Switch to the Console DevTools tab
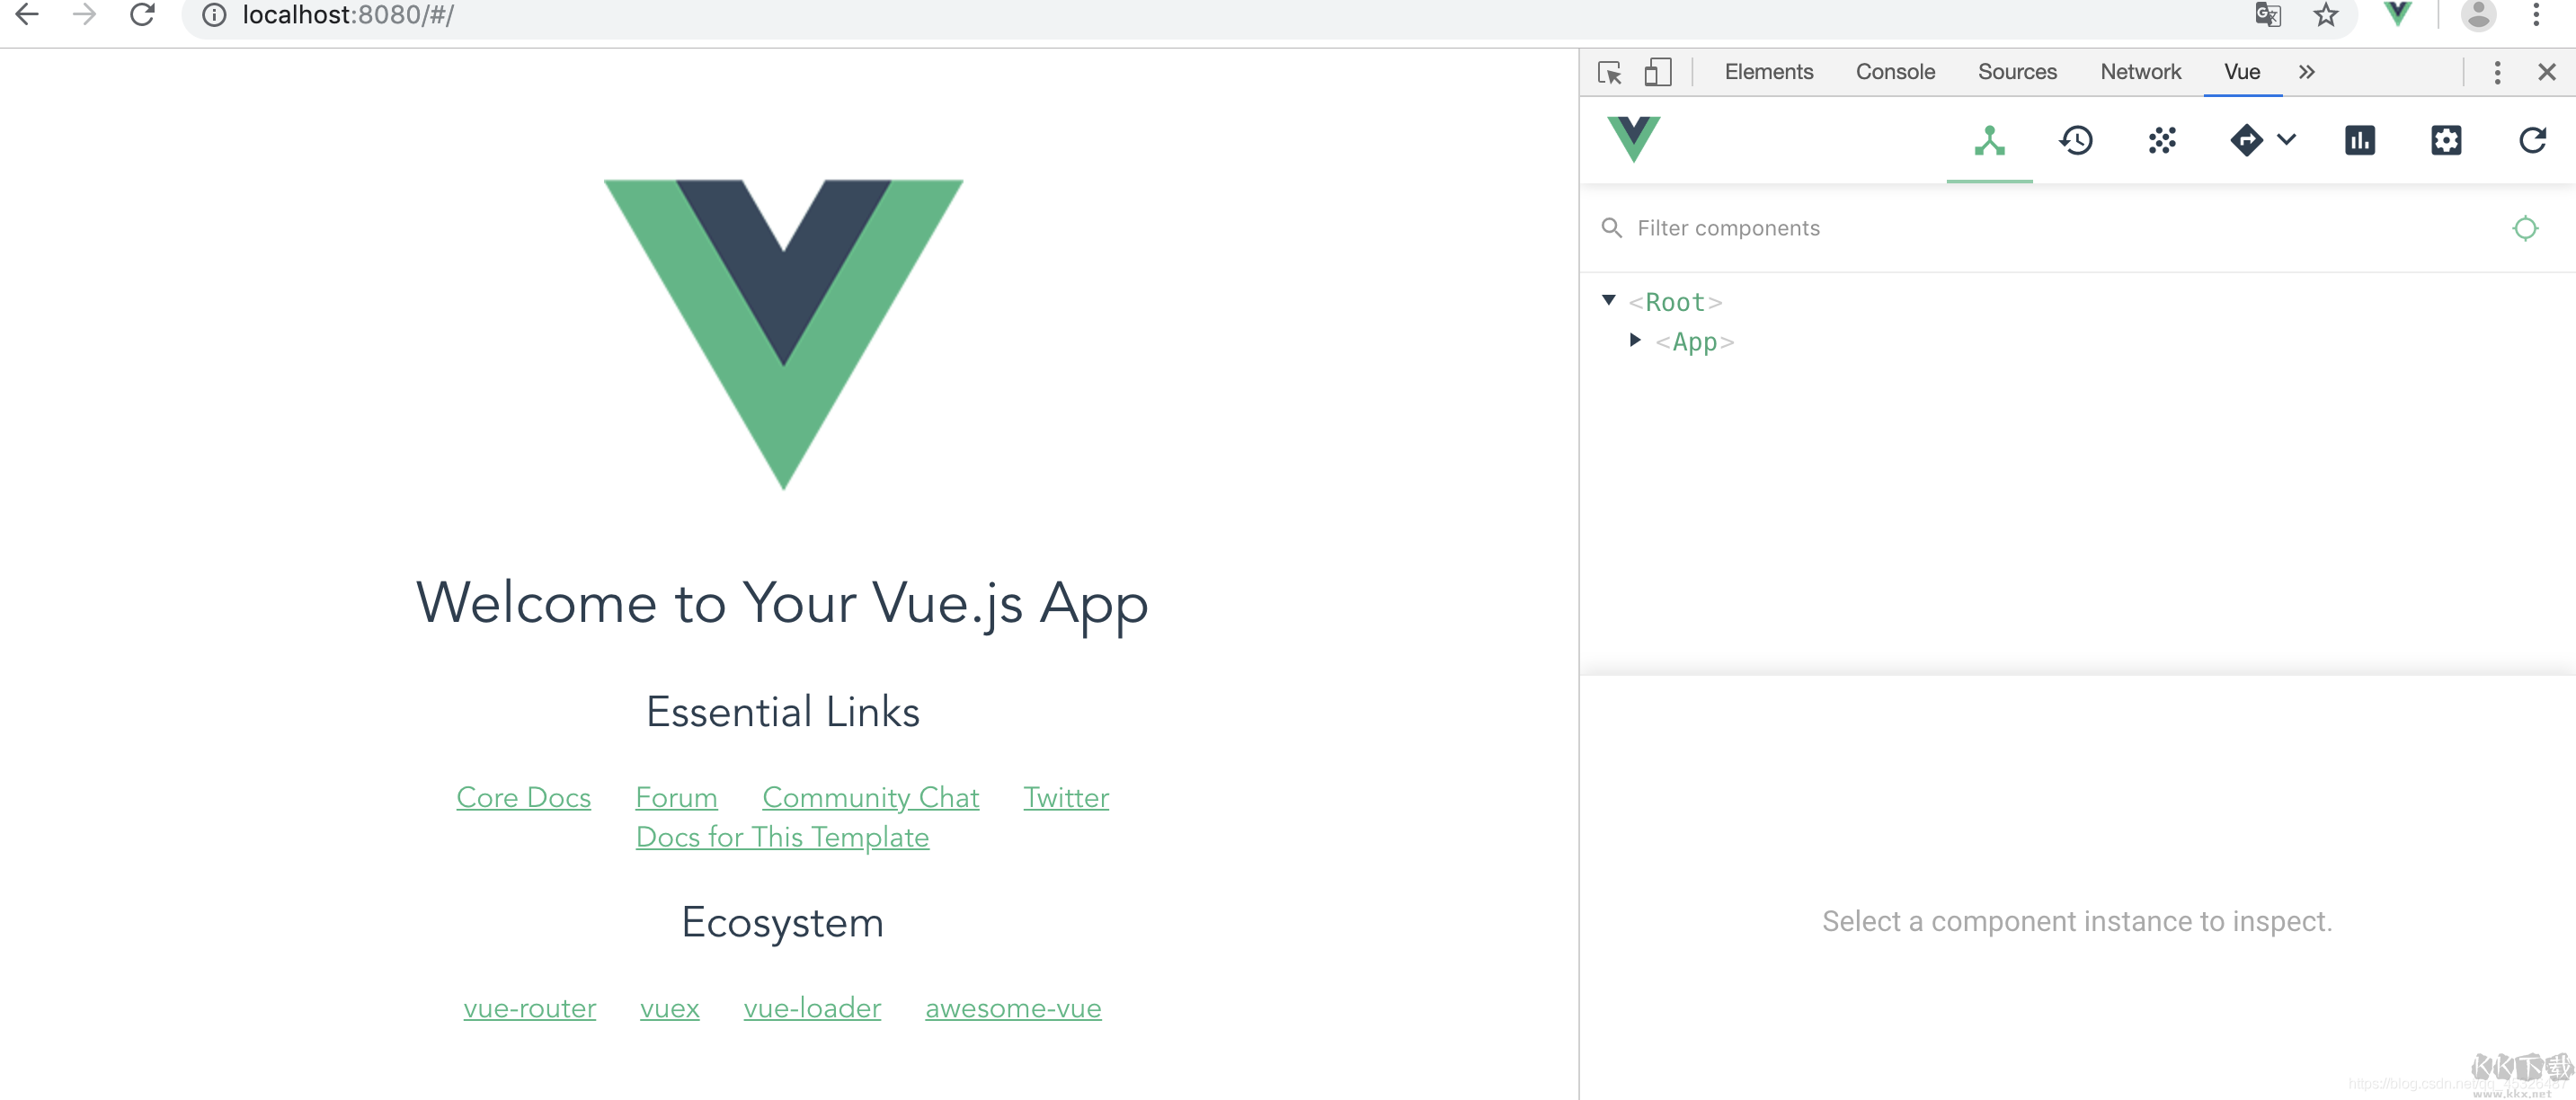The width and height of the screenshot is (2576, 1100). pyautogui.click(x=1893, y=71)
